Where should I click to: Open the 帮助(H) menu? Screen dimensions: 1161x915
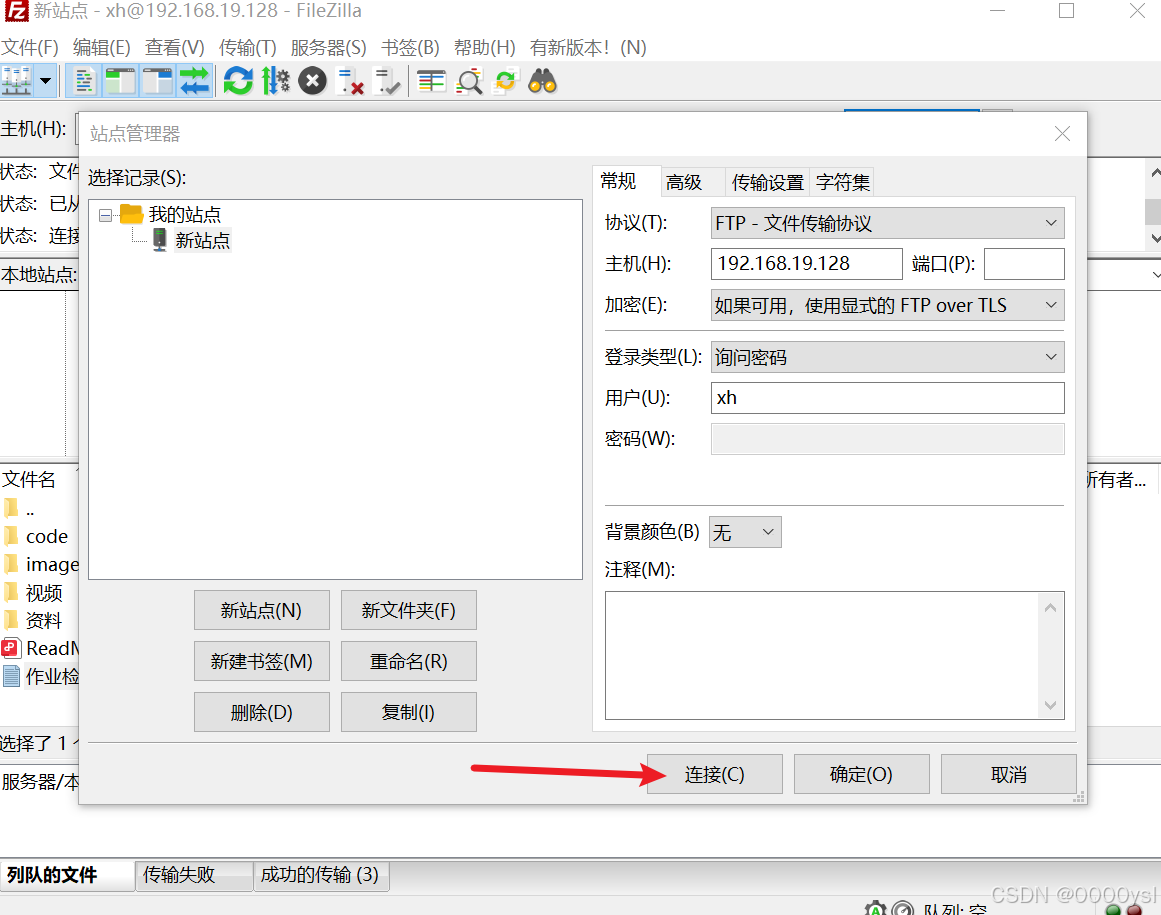coord(484,47)
